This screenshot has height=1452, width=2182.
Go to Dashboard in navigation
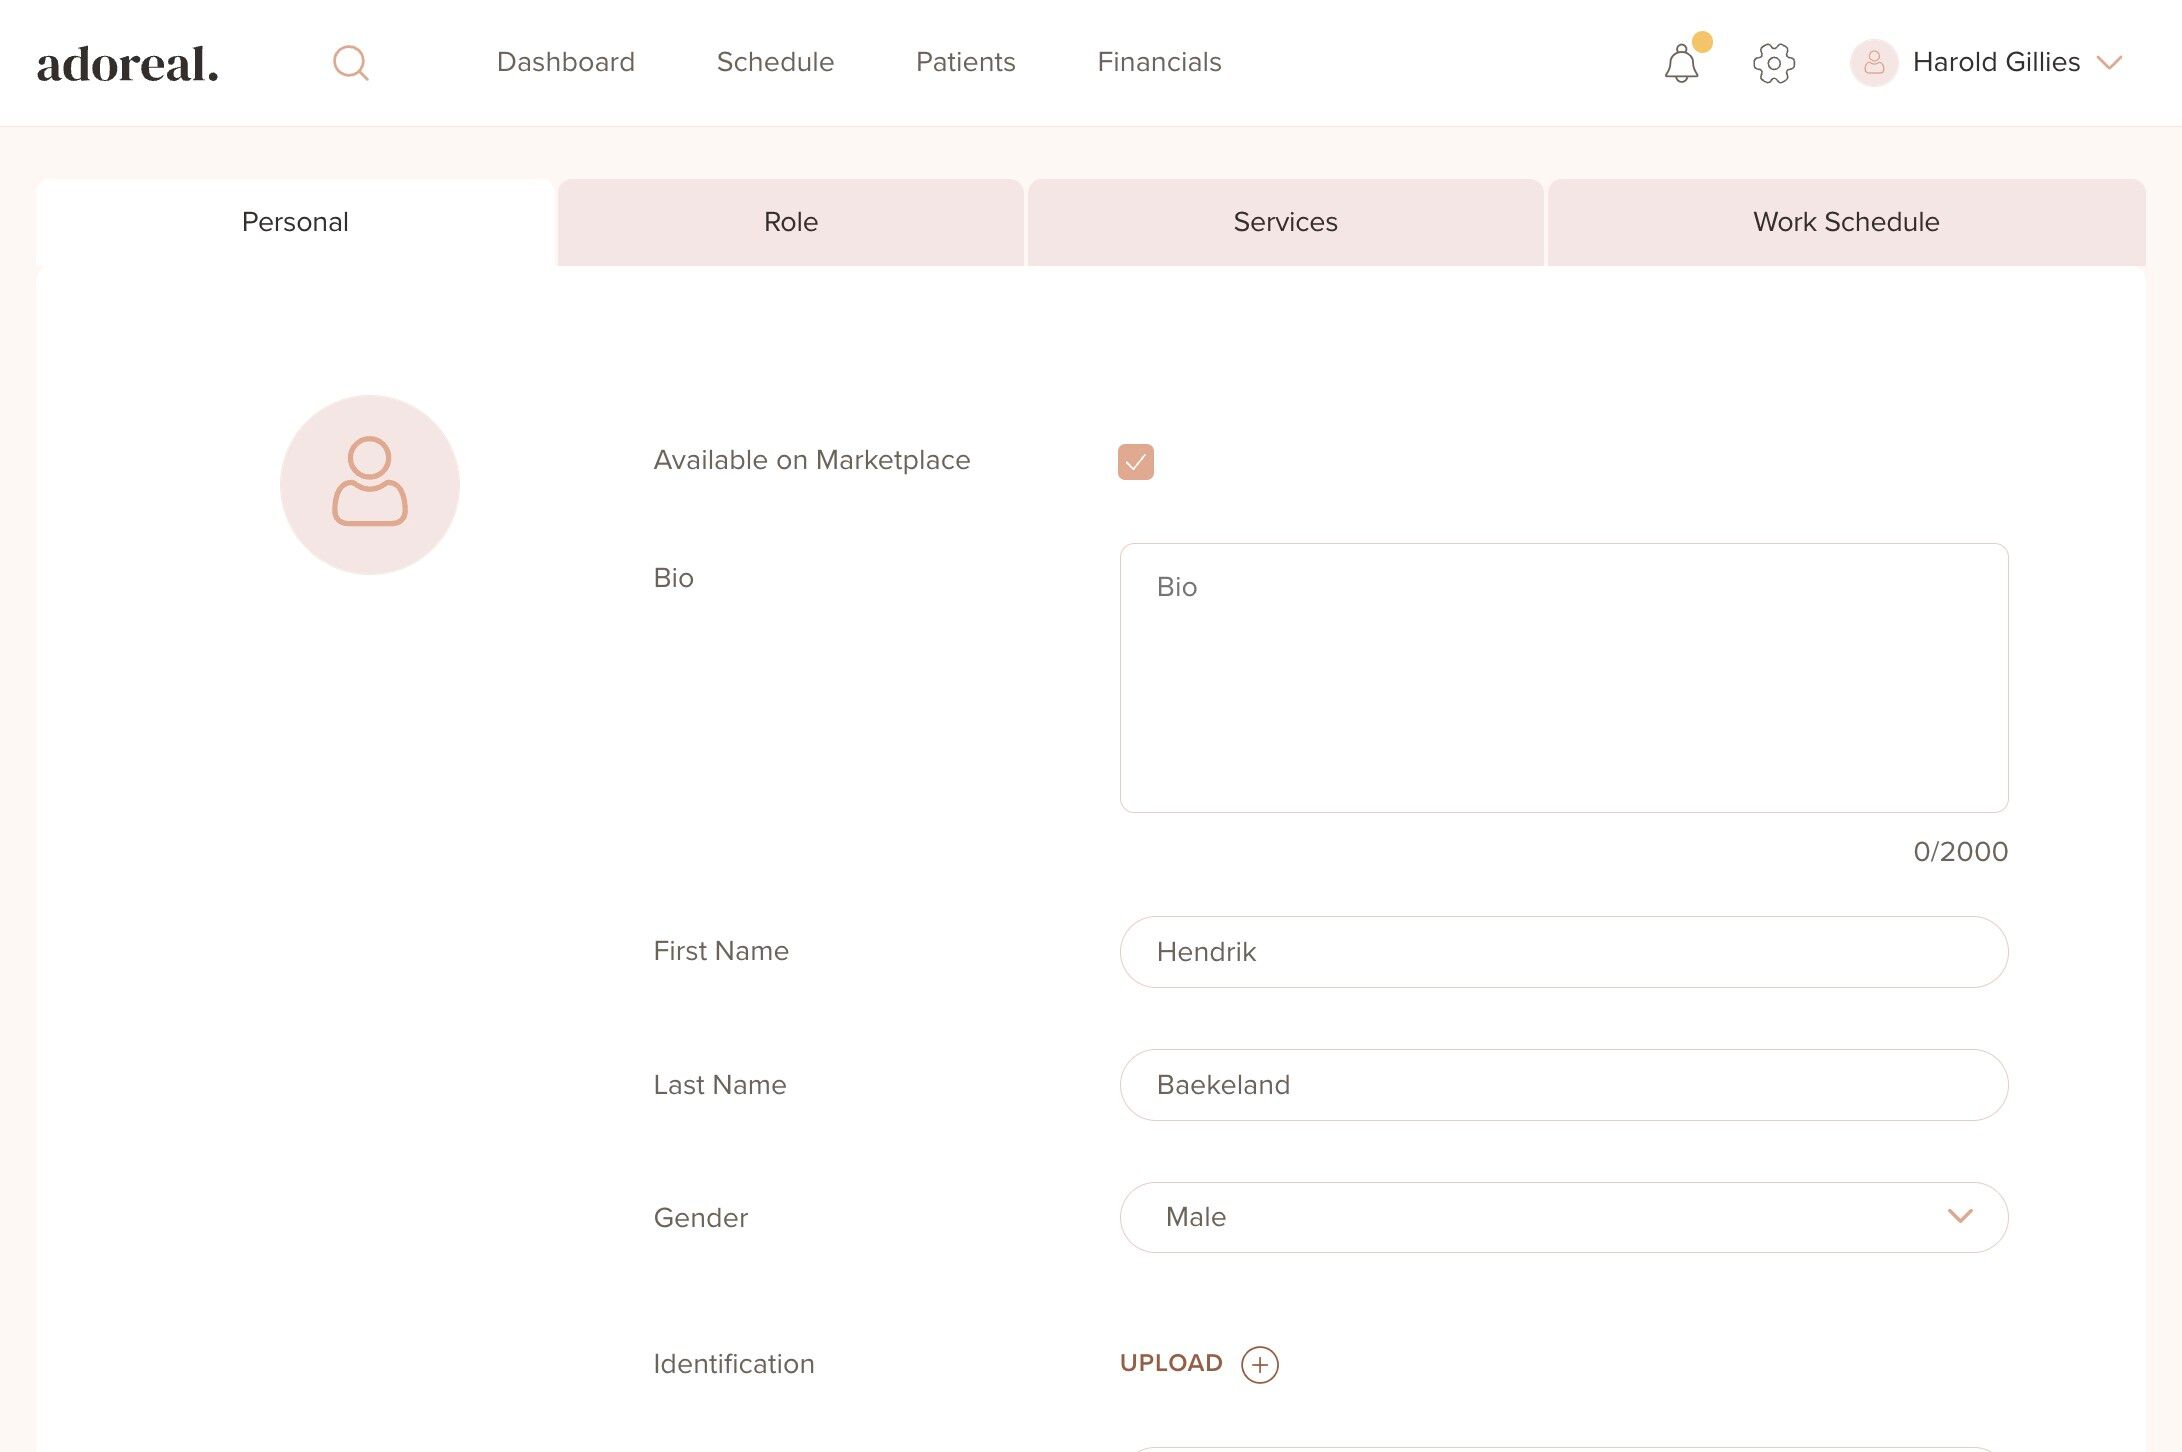pyautogui.click(x=565, y=62)
